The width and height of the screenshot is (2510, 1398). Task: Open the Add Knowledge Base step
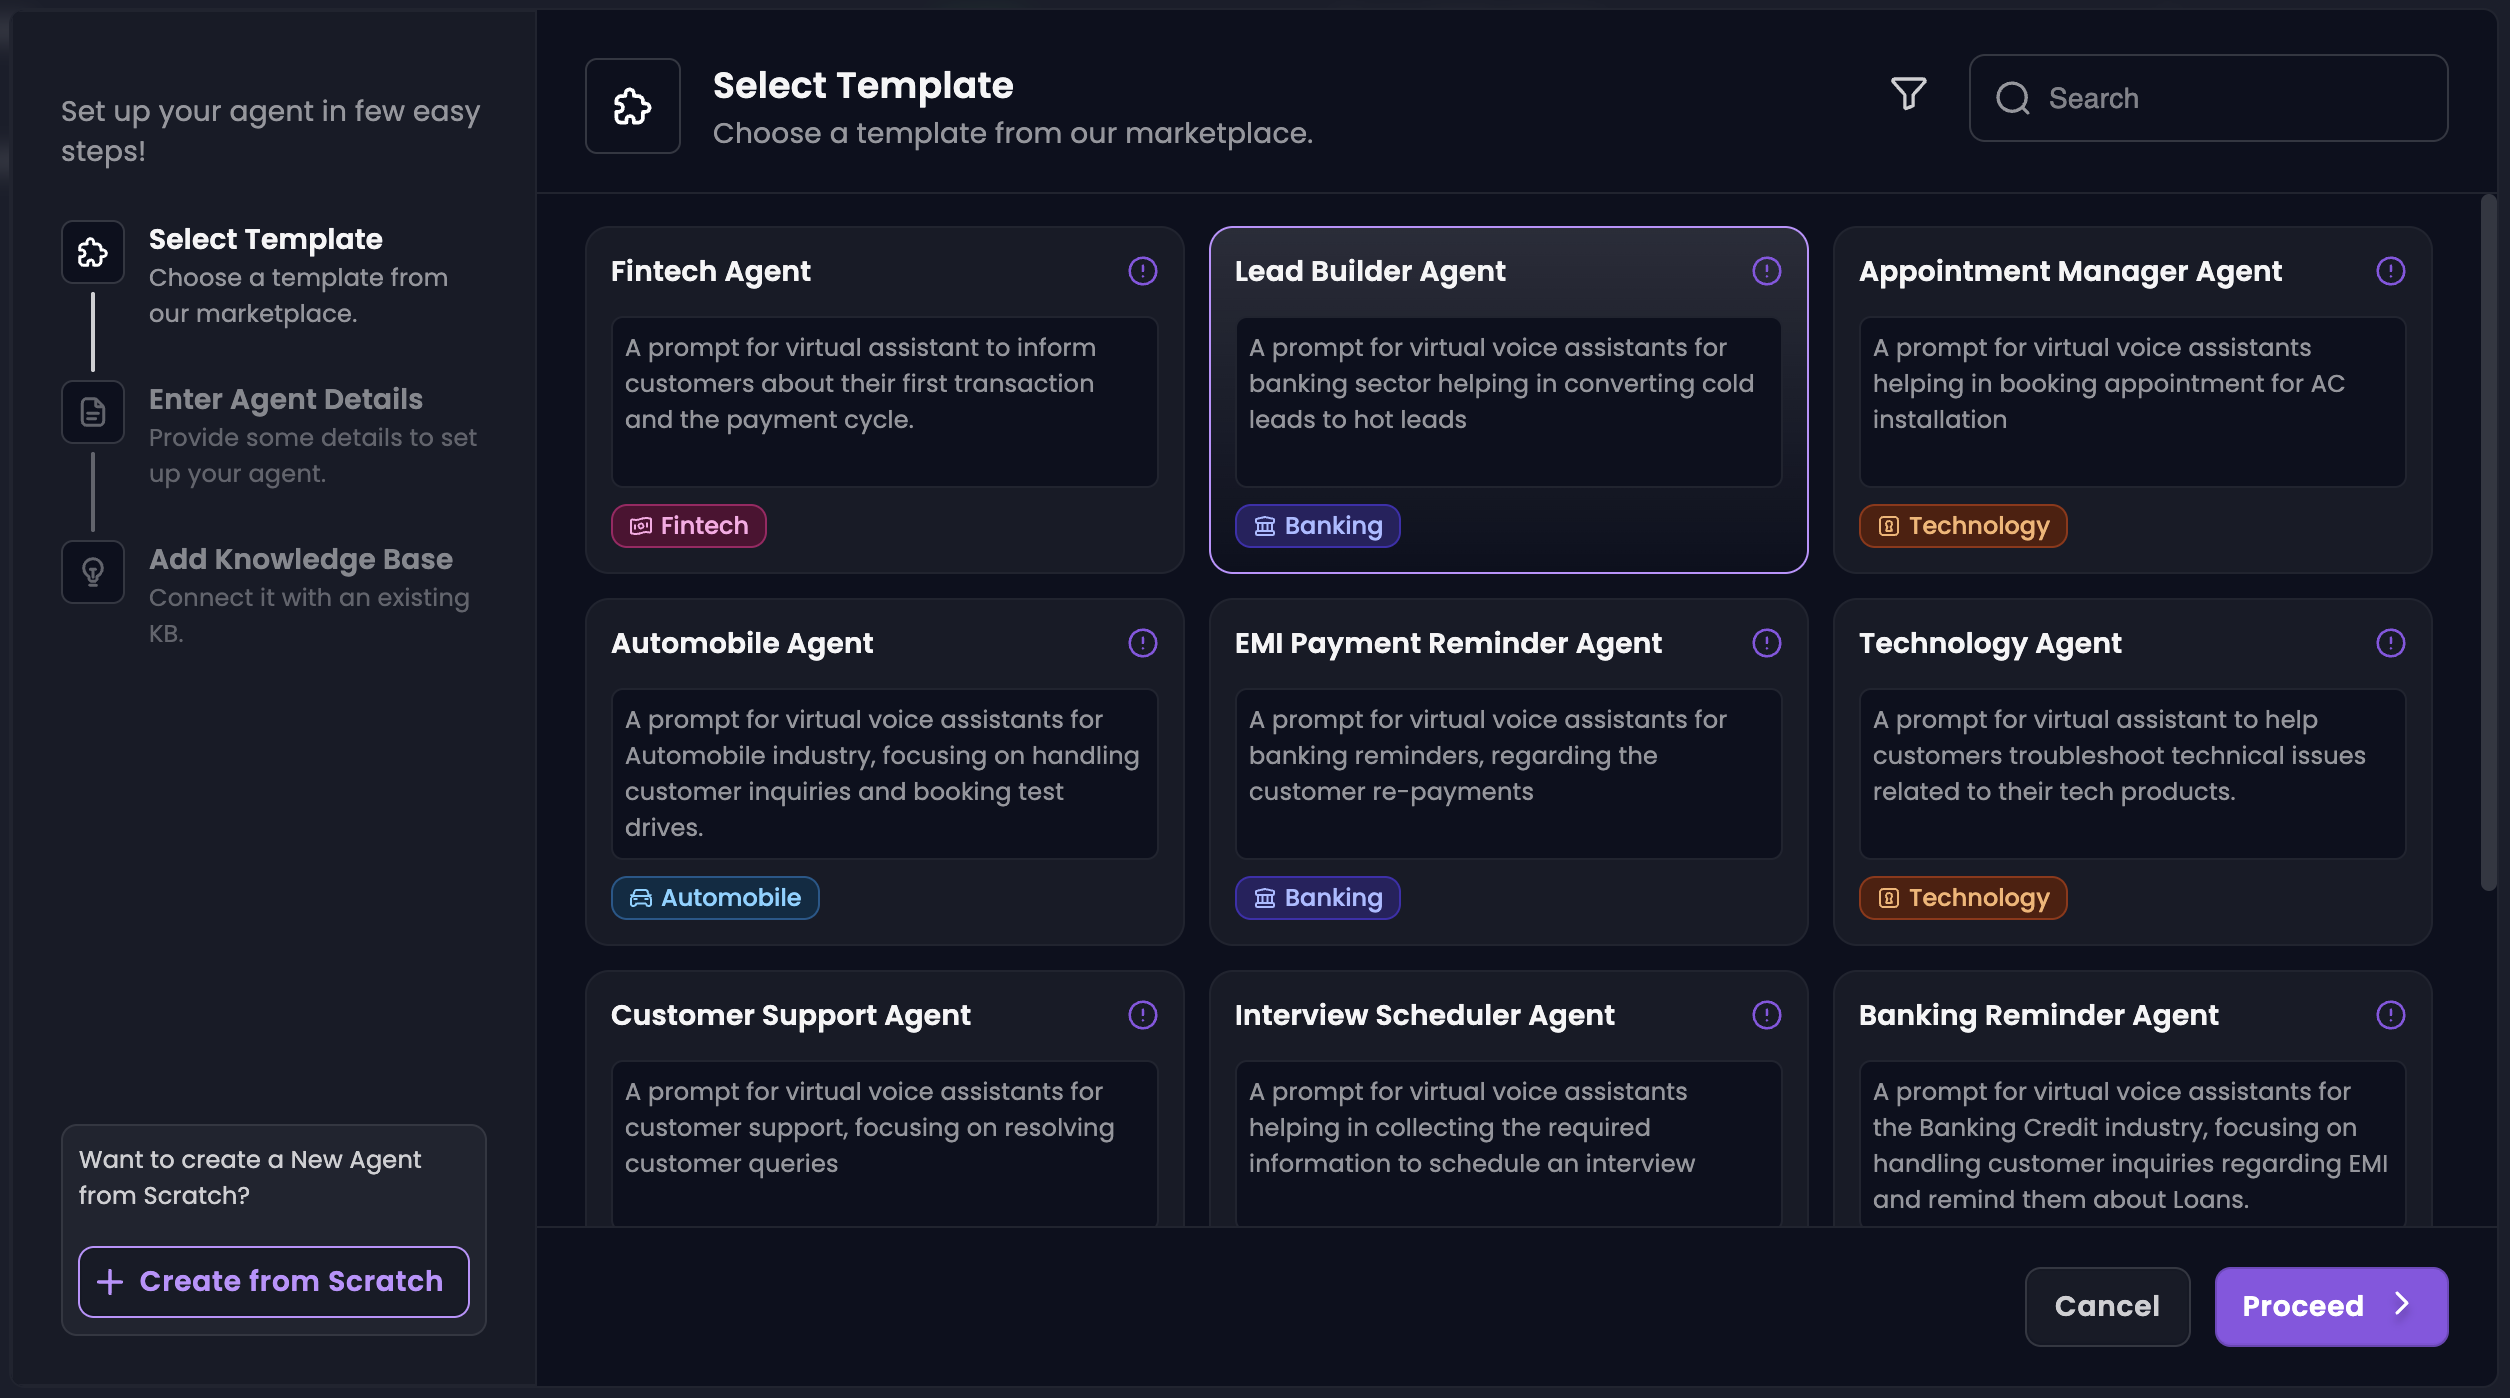(300, 560)
